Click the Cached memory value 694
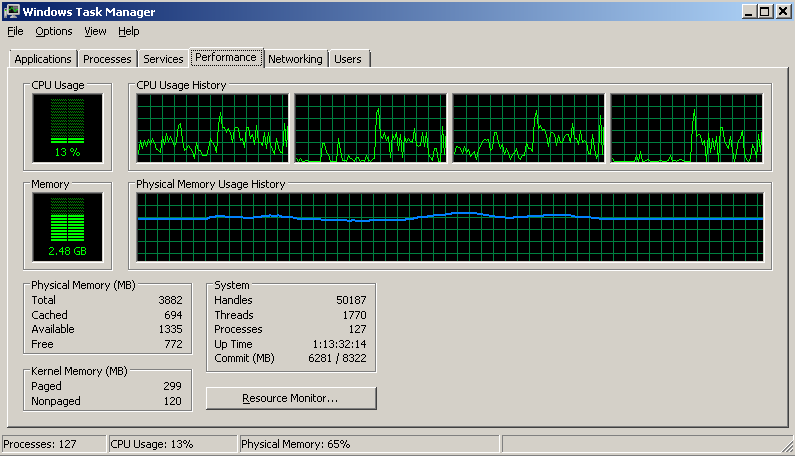This screenshot has height=456, width=795. [173, 315]
